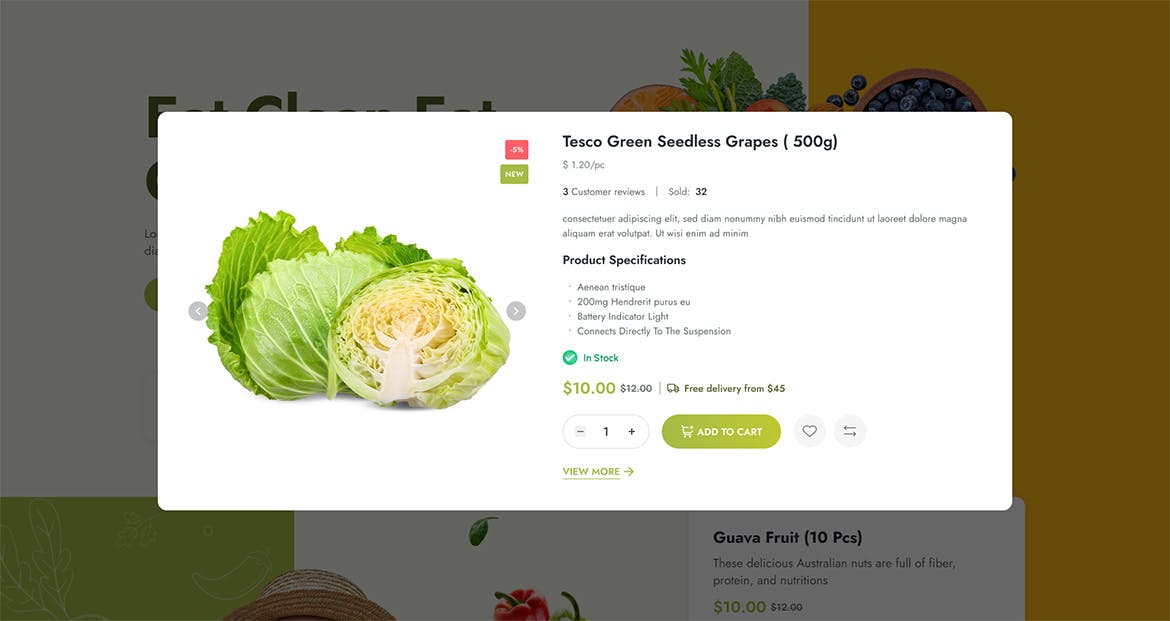This screenshot has width=1170, height=621.
Task: Click the Sold: 32 count
Action: (x=688, y=192)
